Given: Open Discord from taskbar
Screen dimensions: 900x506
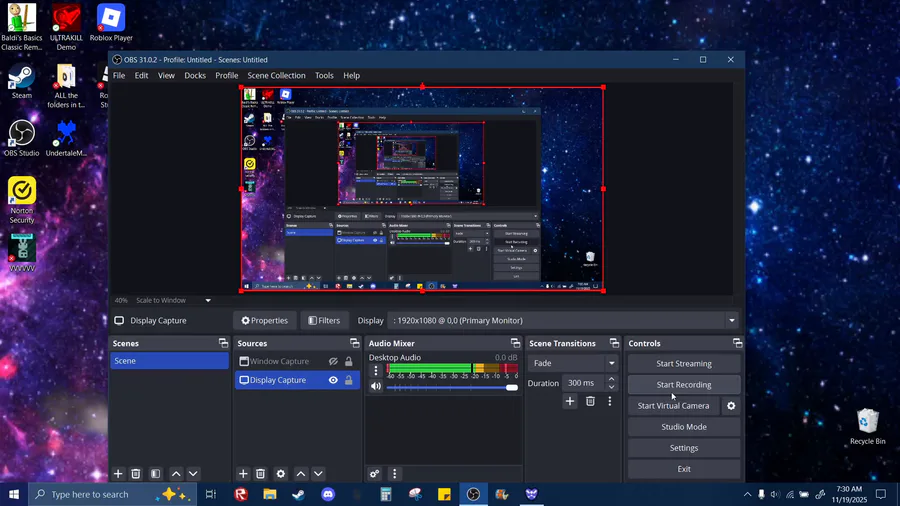Looking at the screenshot, I should pyautogui.click(x=328, y=495).
